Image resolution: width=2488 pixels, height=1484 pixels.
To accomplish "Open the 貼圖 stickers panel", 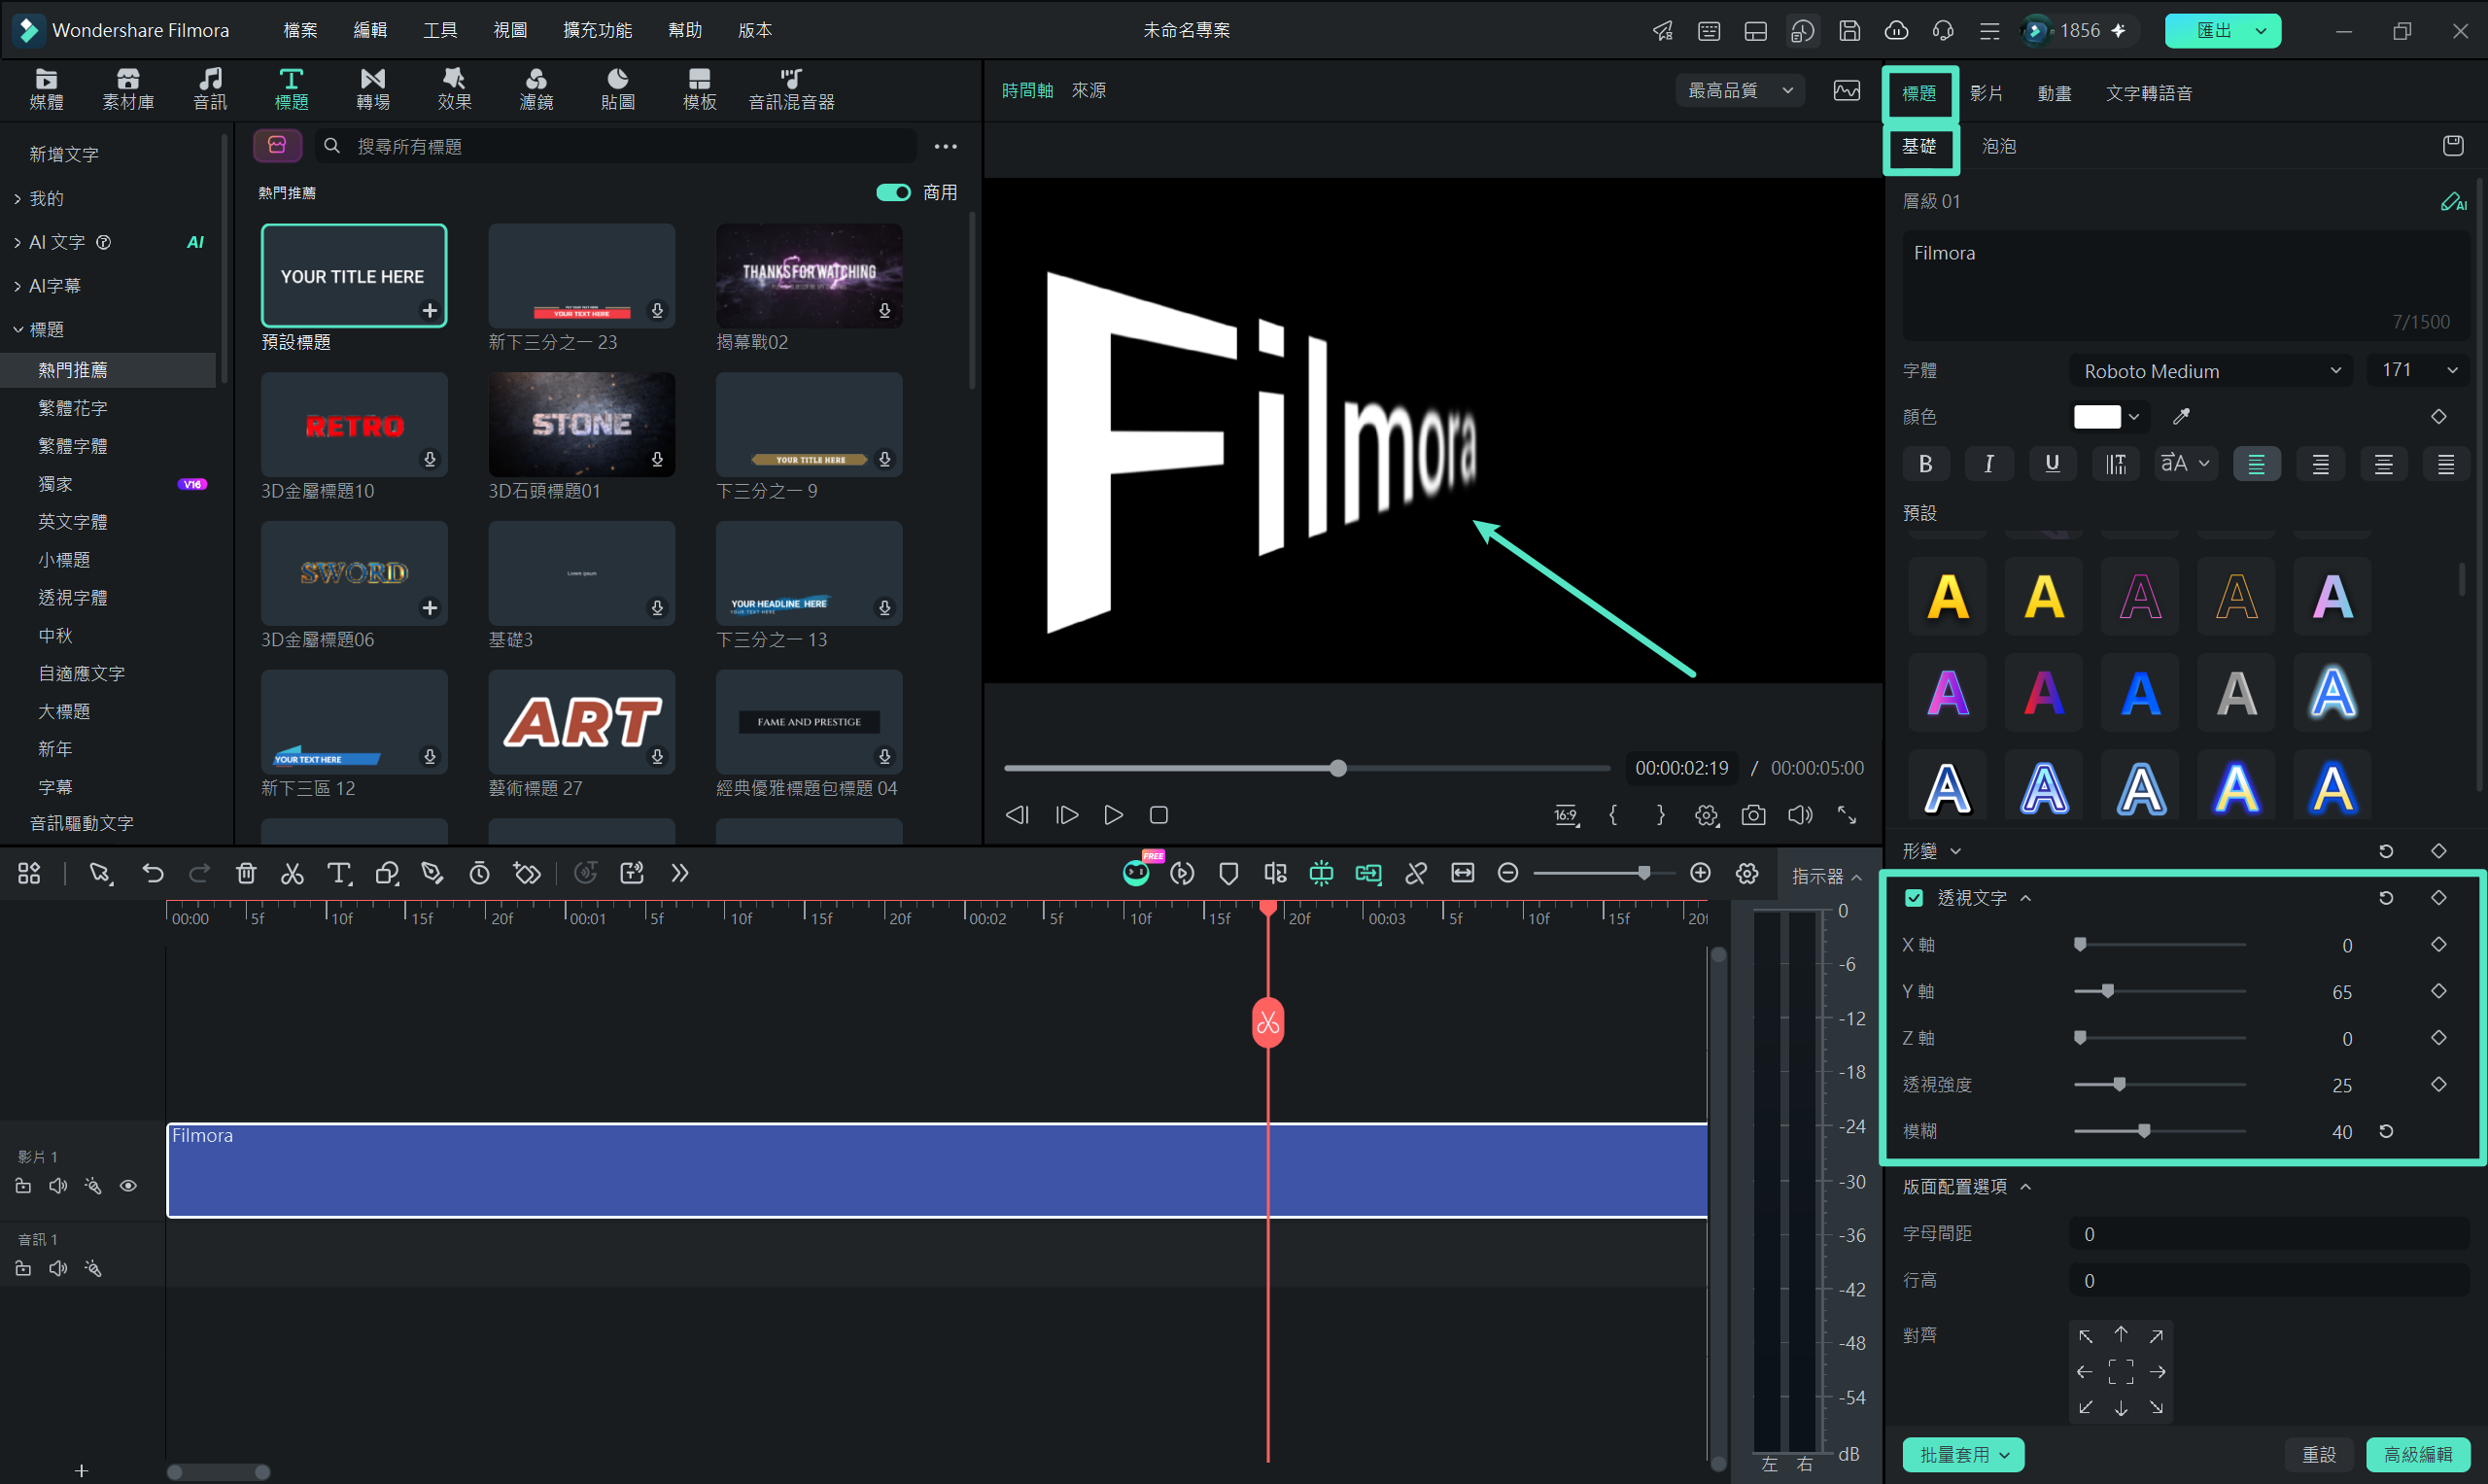I will [618, 89].
